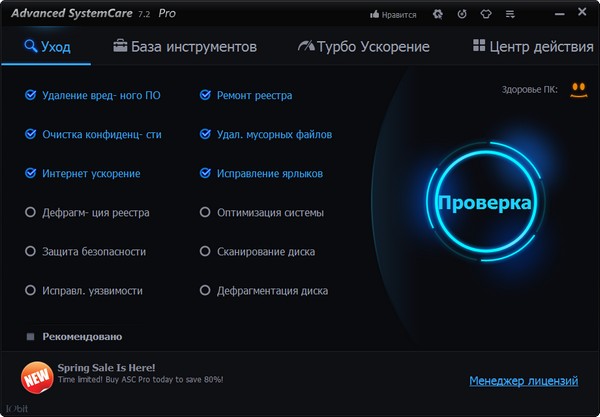Open the More options menu icon

[510, 14]
